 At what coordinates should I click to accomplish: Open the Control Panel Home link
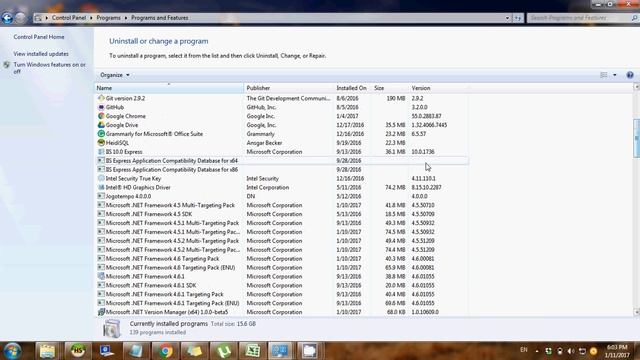[x=39, y=37]
